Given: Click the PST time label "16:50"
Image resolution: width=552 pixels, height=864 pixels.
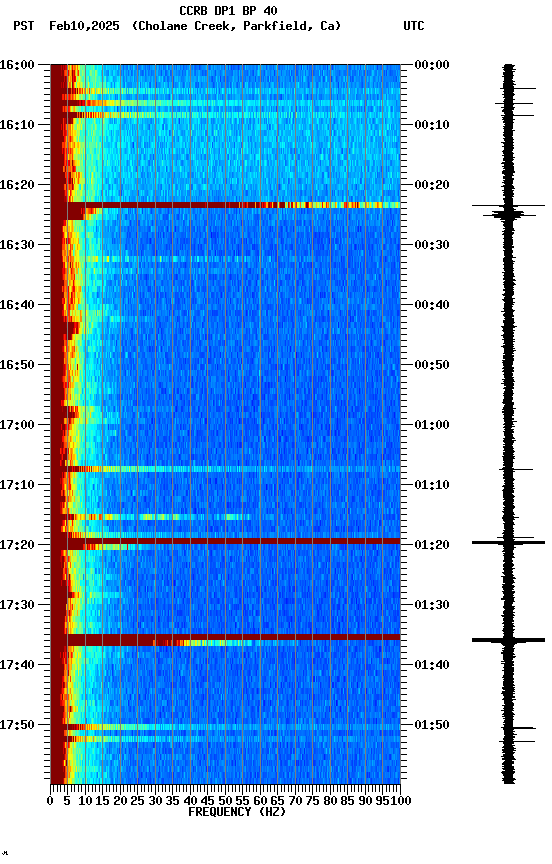Looking at the screenshot, I should click(x=17, y=365).
